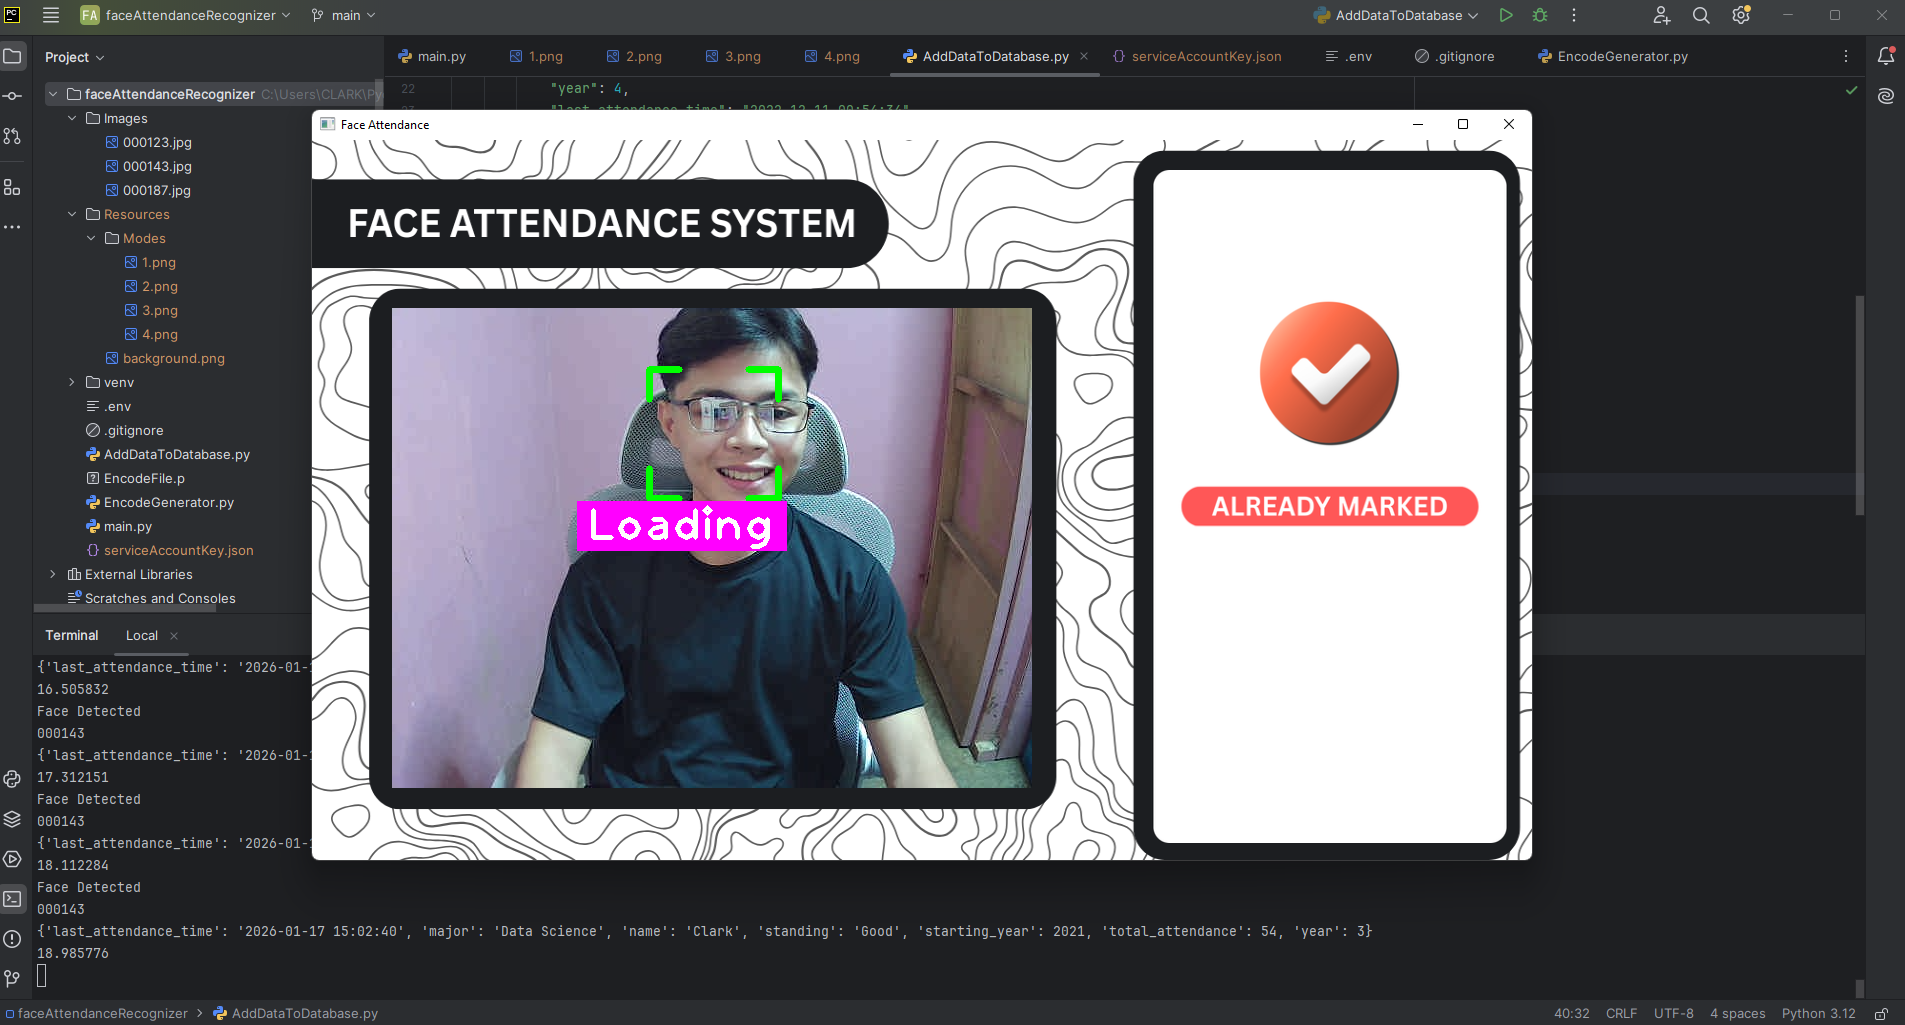
Task: Open the Commit tool window icon
Action: (12, 96)
